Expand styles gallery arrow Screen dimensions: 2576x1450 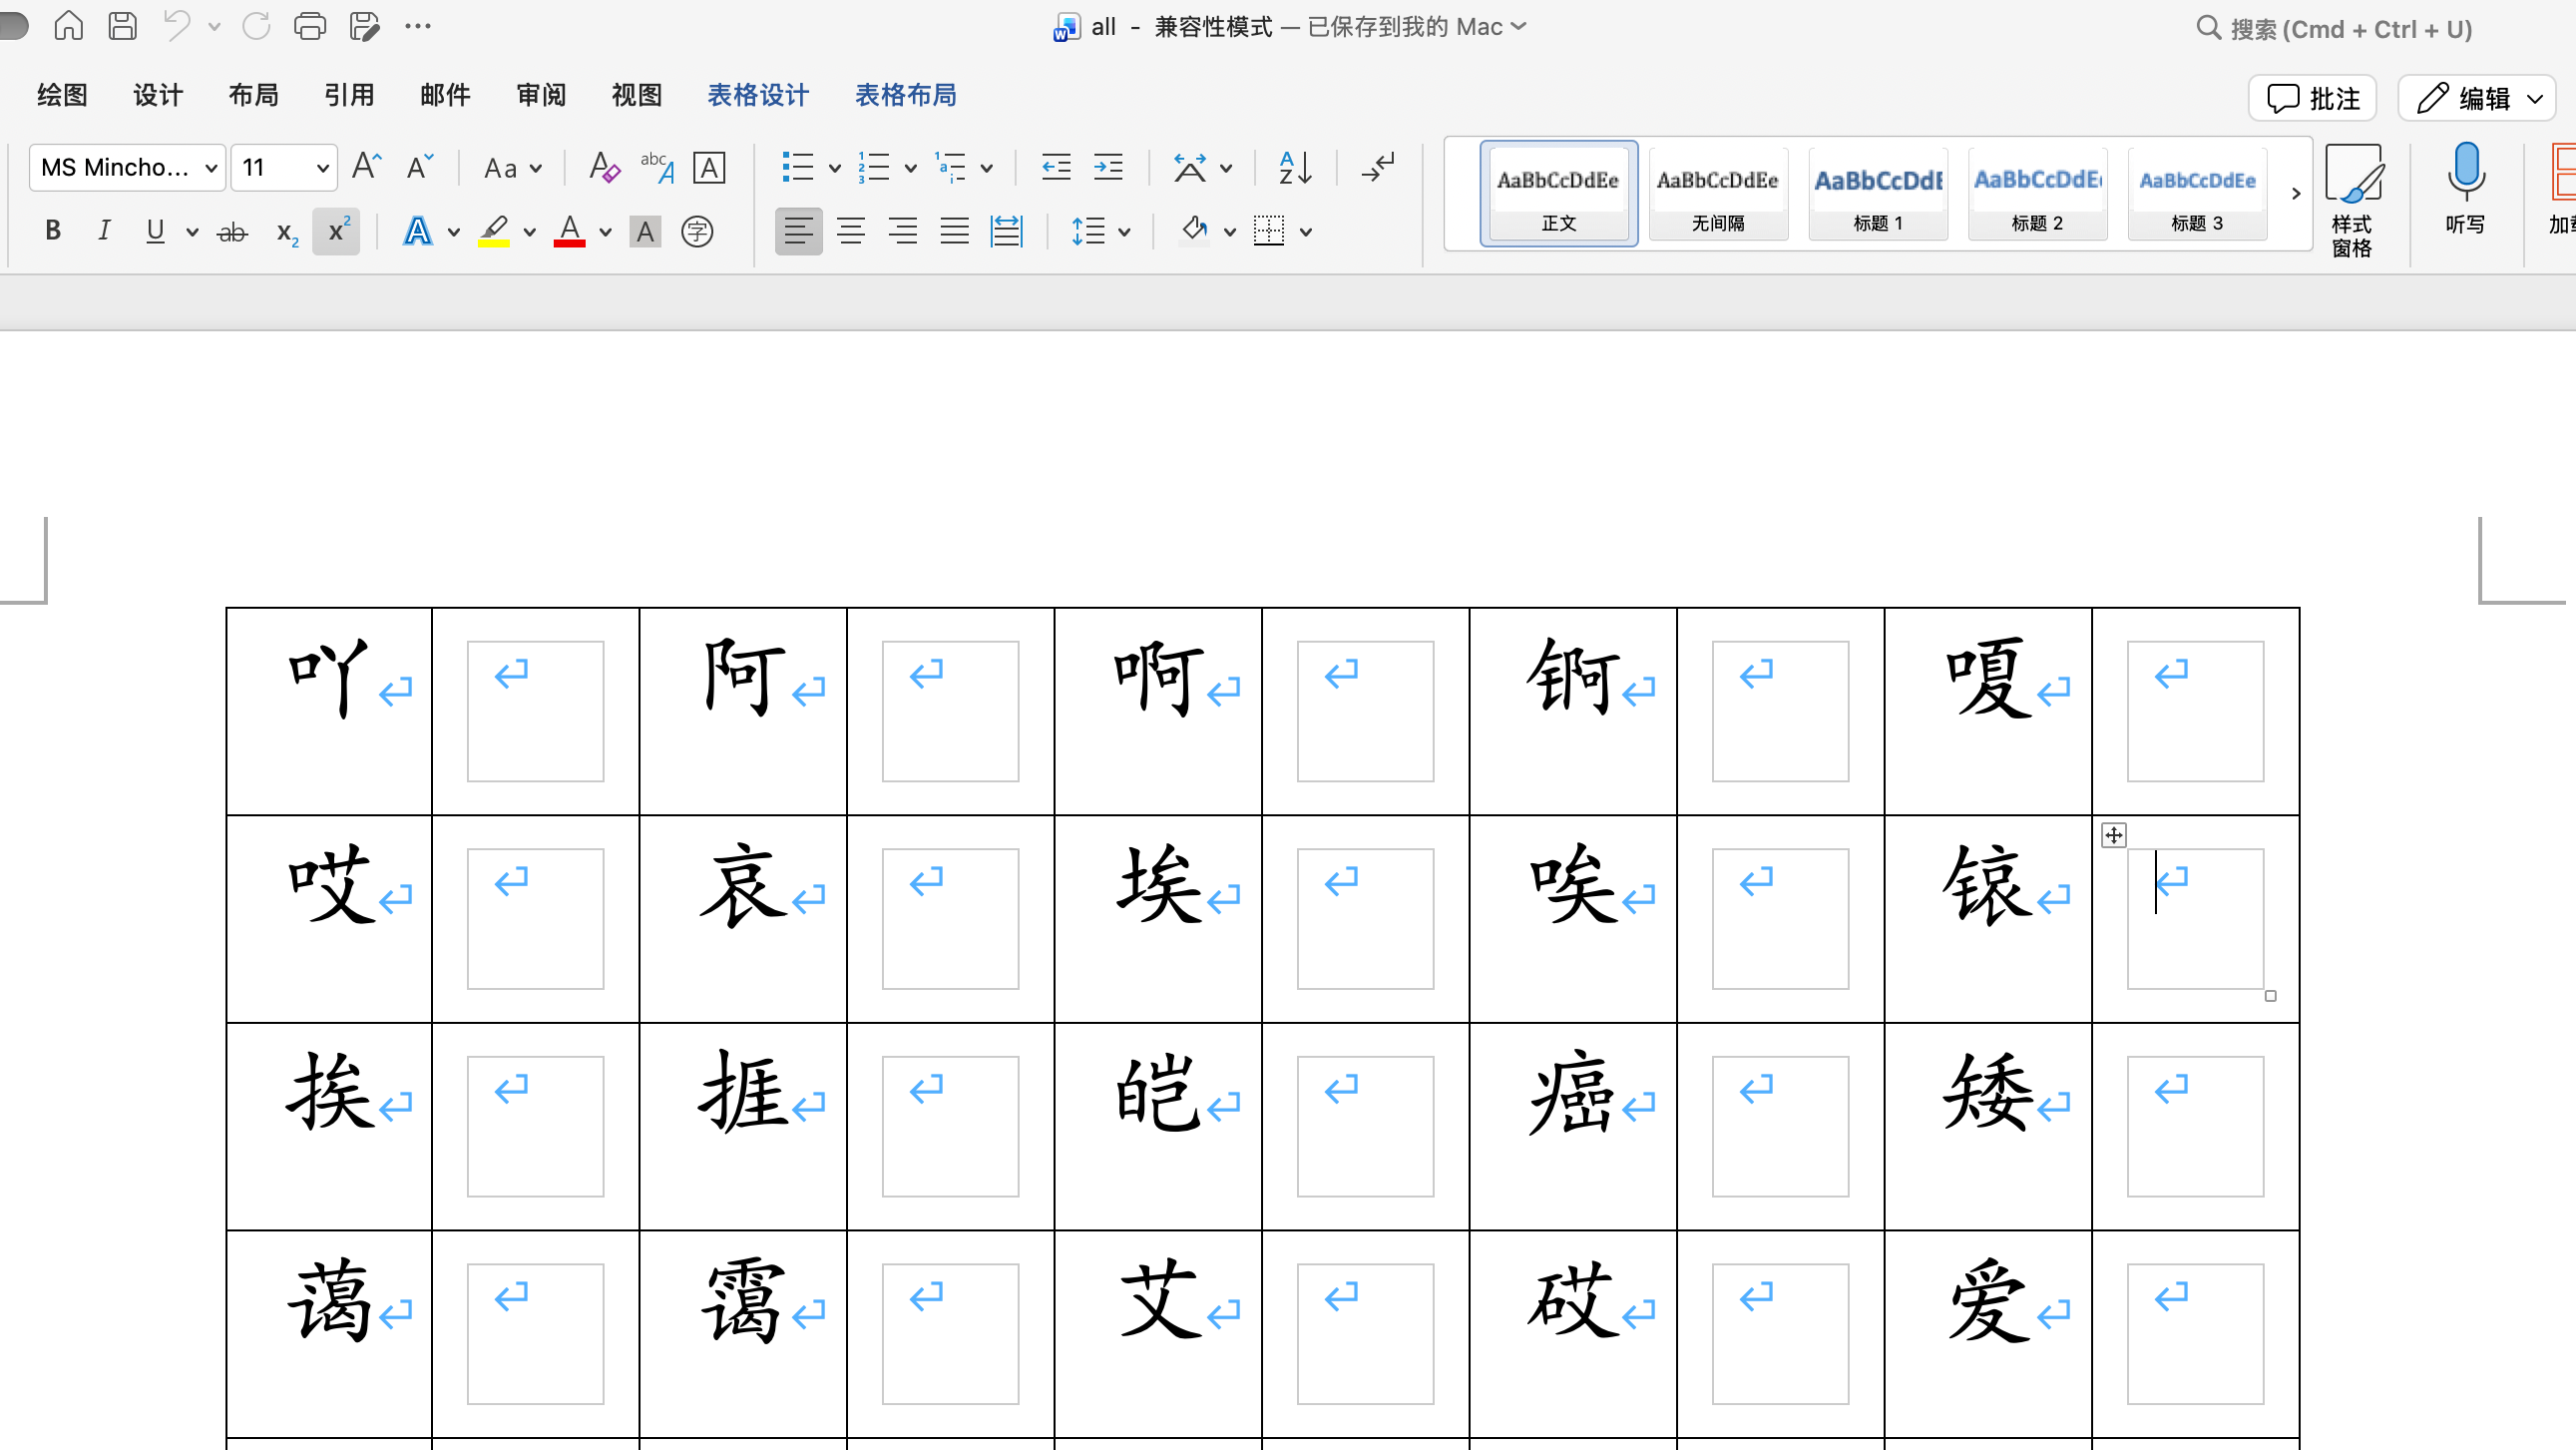point(2296,193)
